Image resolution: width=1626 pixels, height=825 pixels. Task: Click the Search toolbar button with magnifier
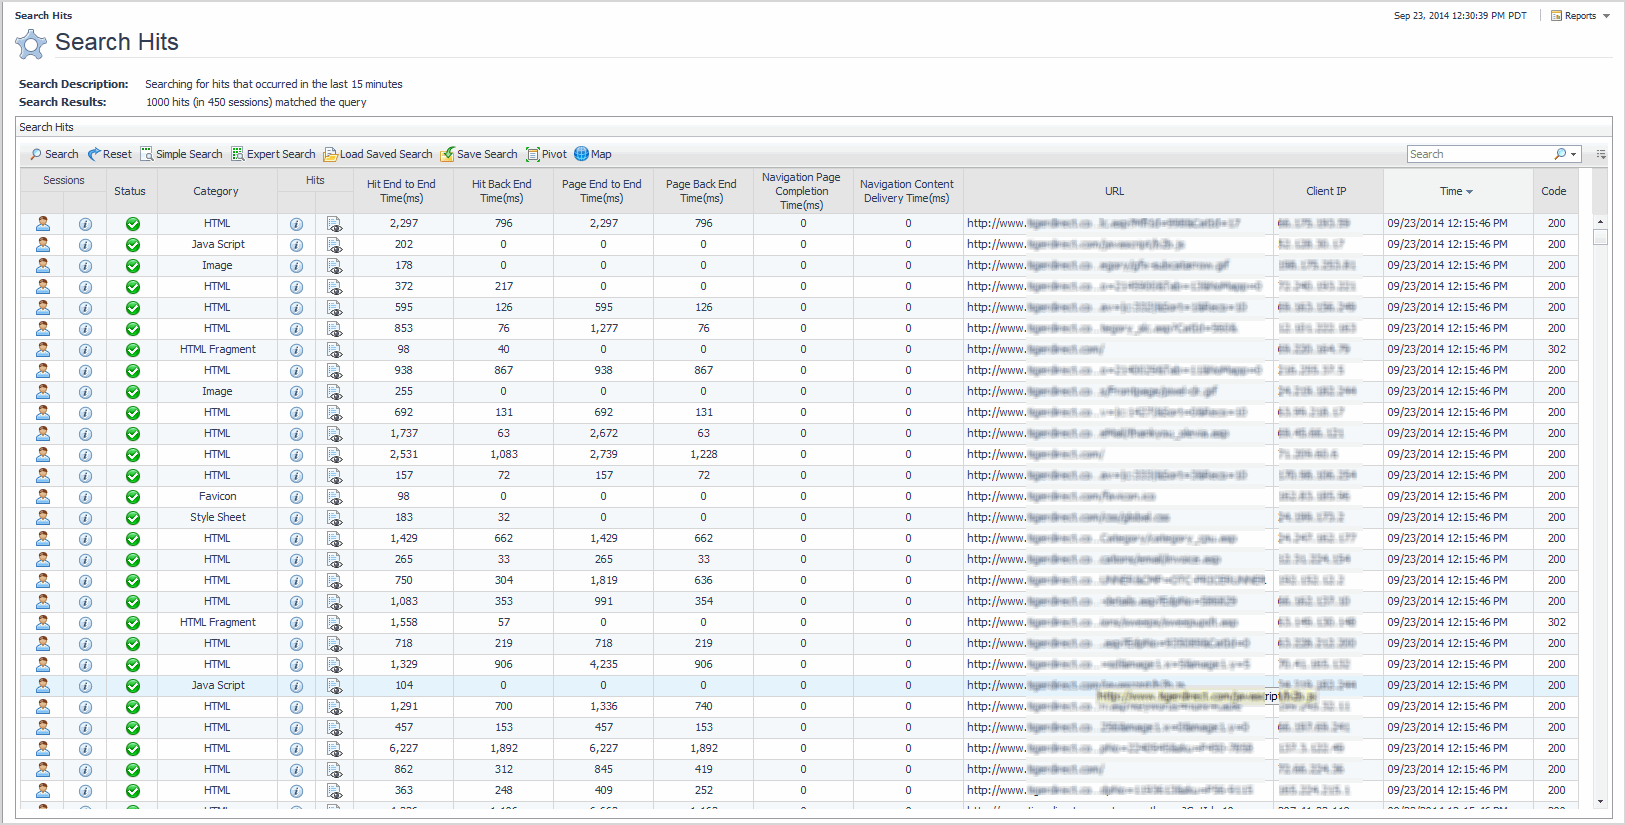pyautogui.click(x=54, y=154)
